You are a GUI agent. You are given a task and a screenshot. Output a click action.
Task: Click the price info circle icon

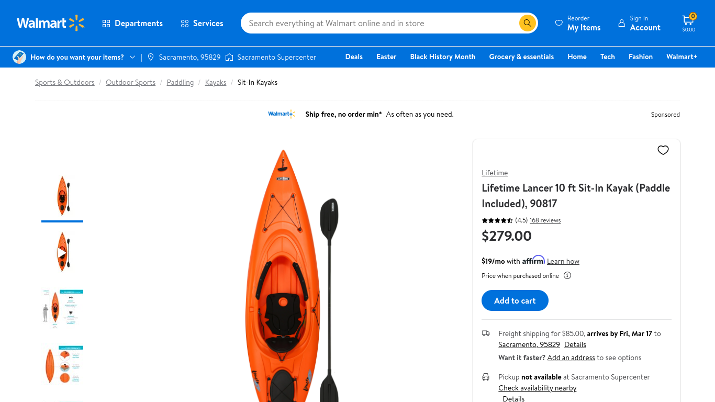[x=567, y=275]
